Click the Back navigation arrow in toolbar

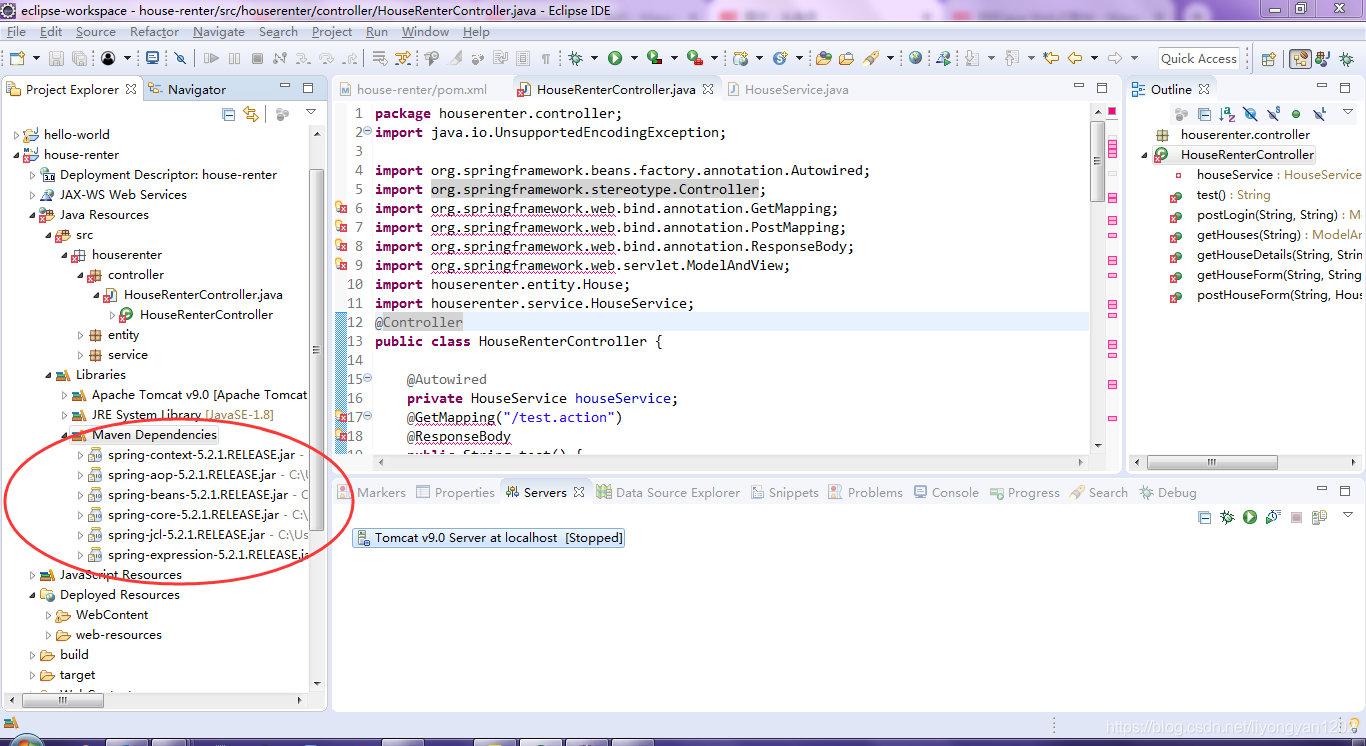(1075, 59)
